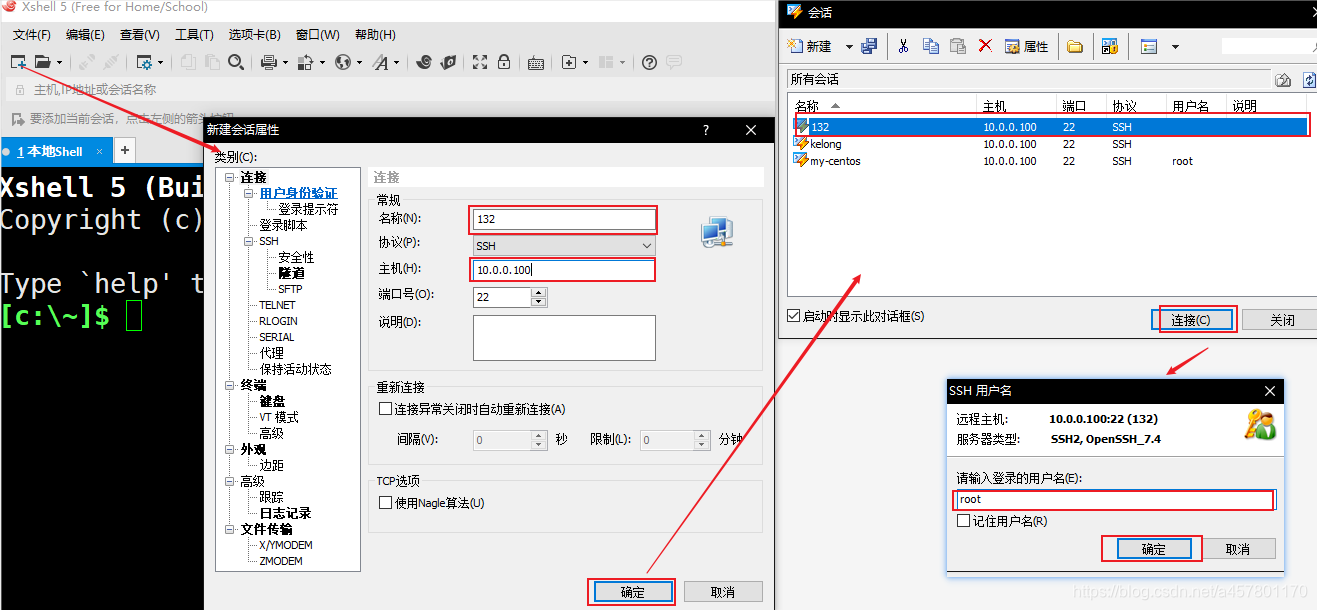Image resolution: width=1317 pixels, height=610 pixels.
Task: Click 取消 in SSH 用户名 dialog
Action: click(x=1238, y=549)
